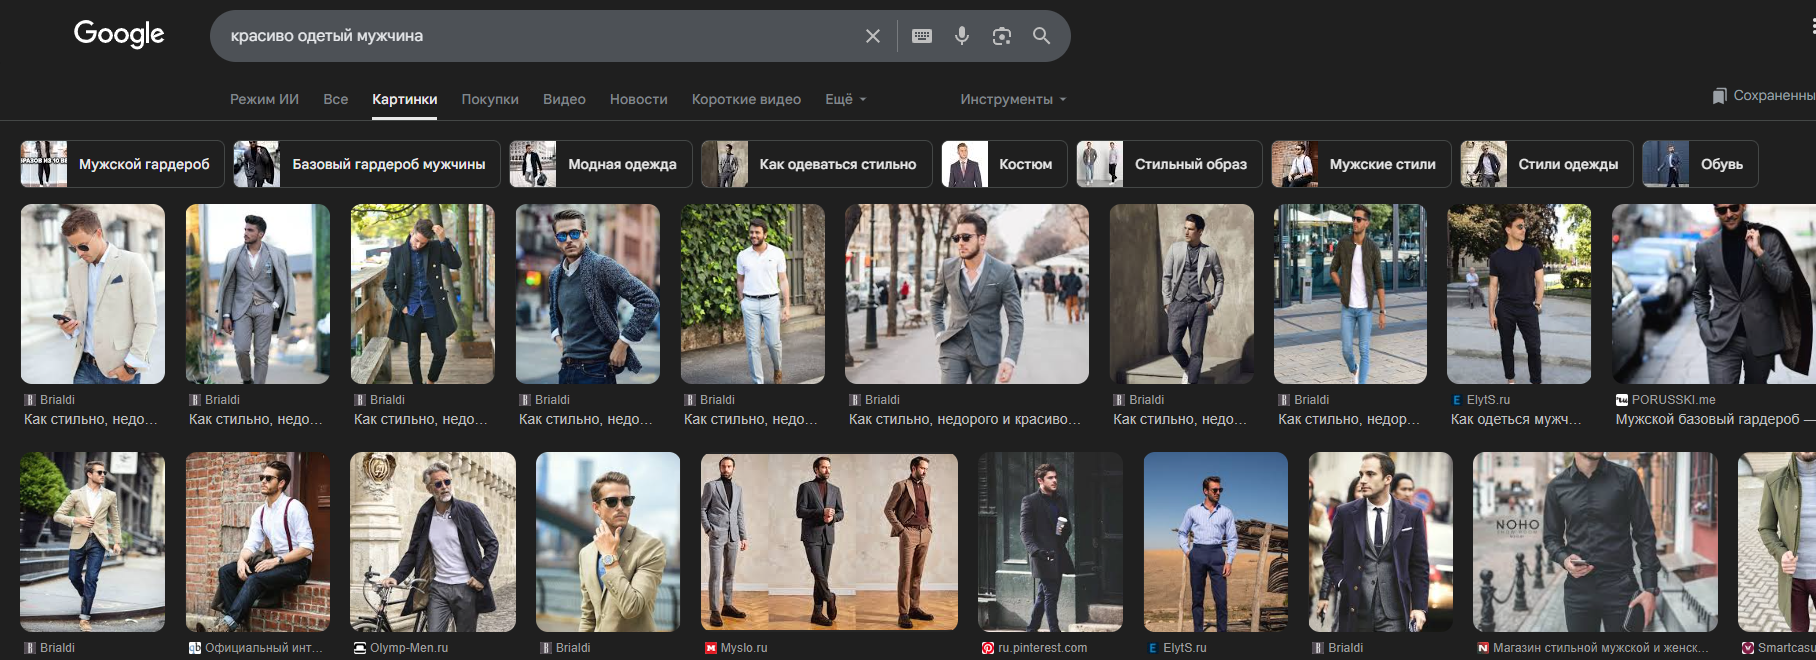
Task: Click the ru.pinterest.com source icon
Action: point(988,648)
